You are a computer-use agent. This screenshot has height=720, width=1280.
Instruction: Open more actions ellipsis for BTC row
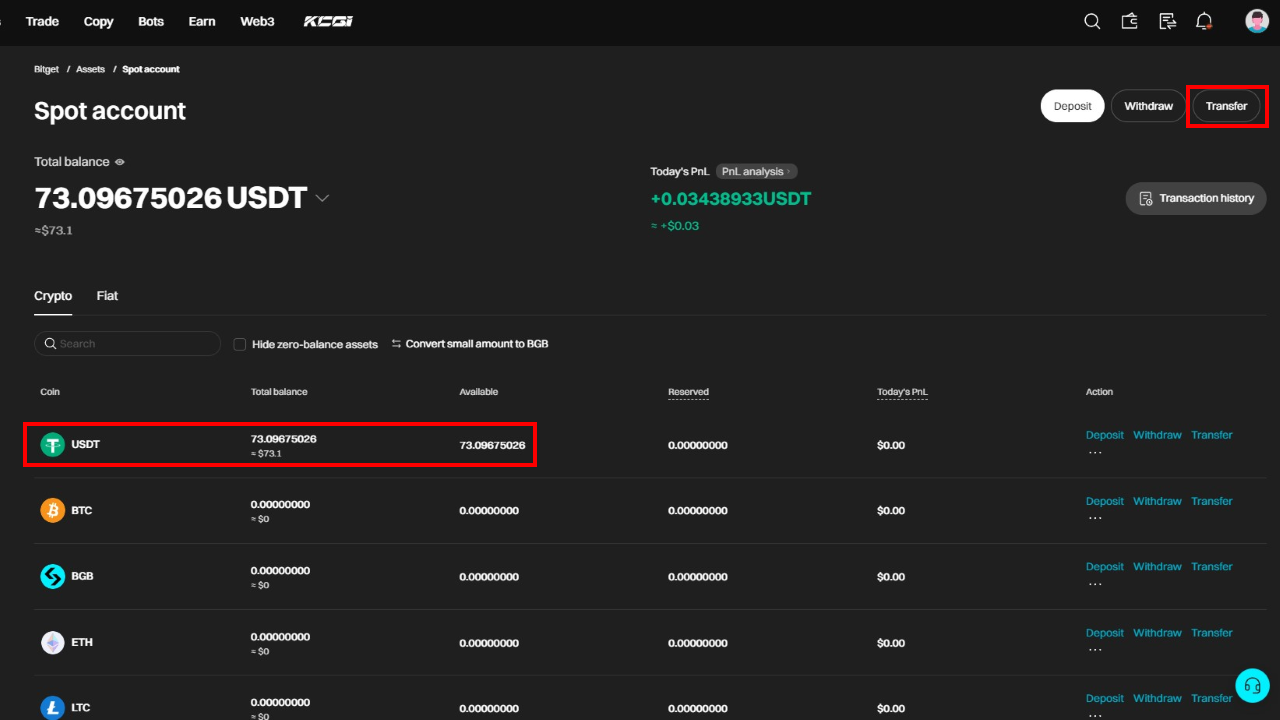click(1095, 518)
